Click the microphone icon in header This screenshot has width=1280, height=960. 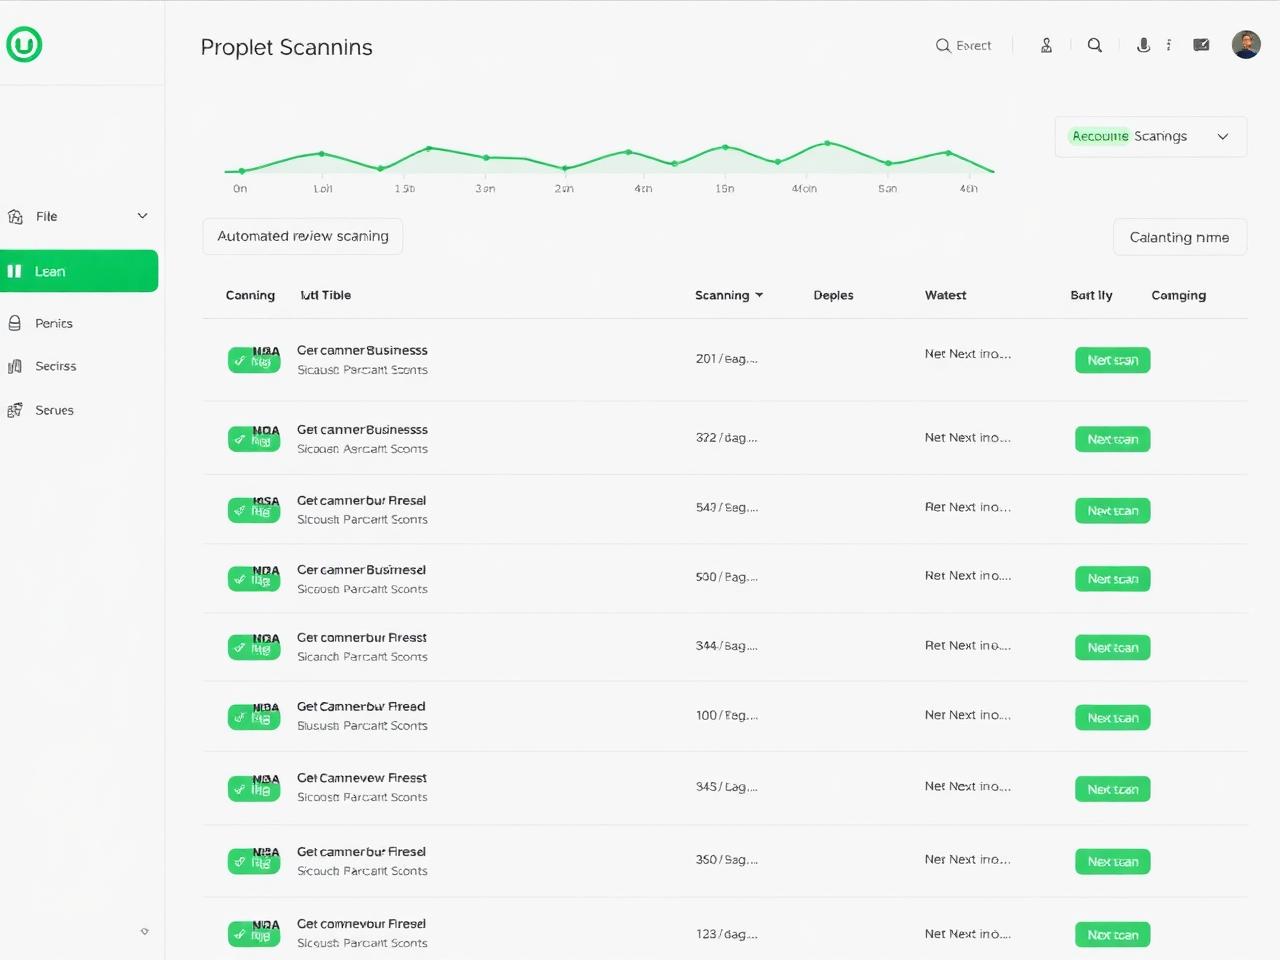pos(1143,45)
